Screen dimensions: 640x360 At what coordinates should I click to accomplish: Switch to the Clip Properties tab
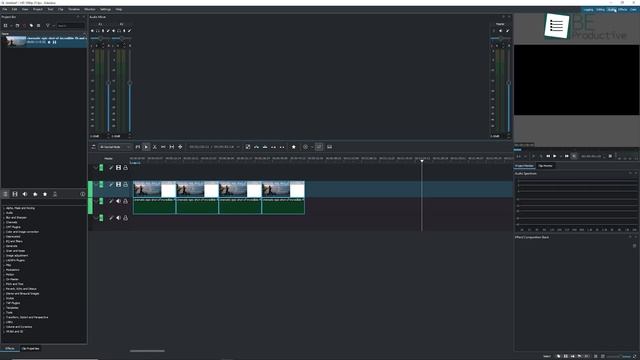click(30, 349)
